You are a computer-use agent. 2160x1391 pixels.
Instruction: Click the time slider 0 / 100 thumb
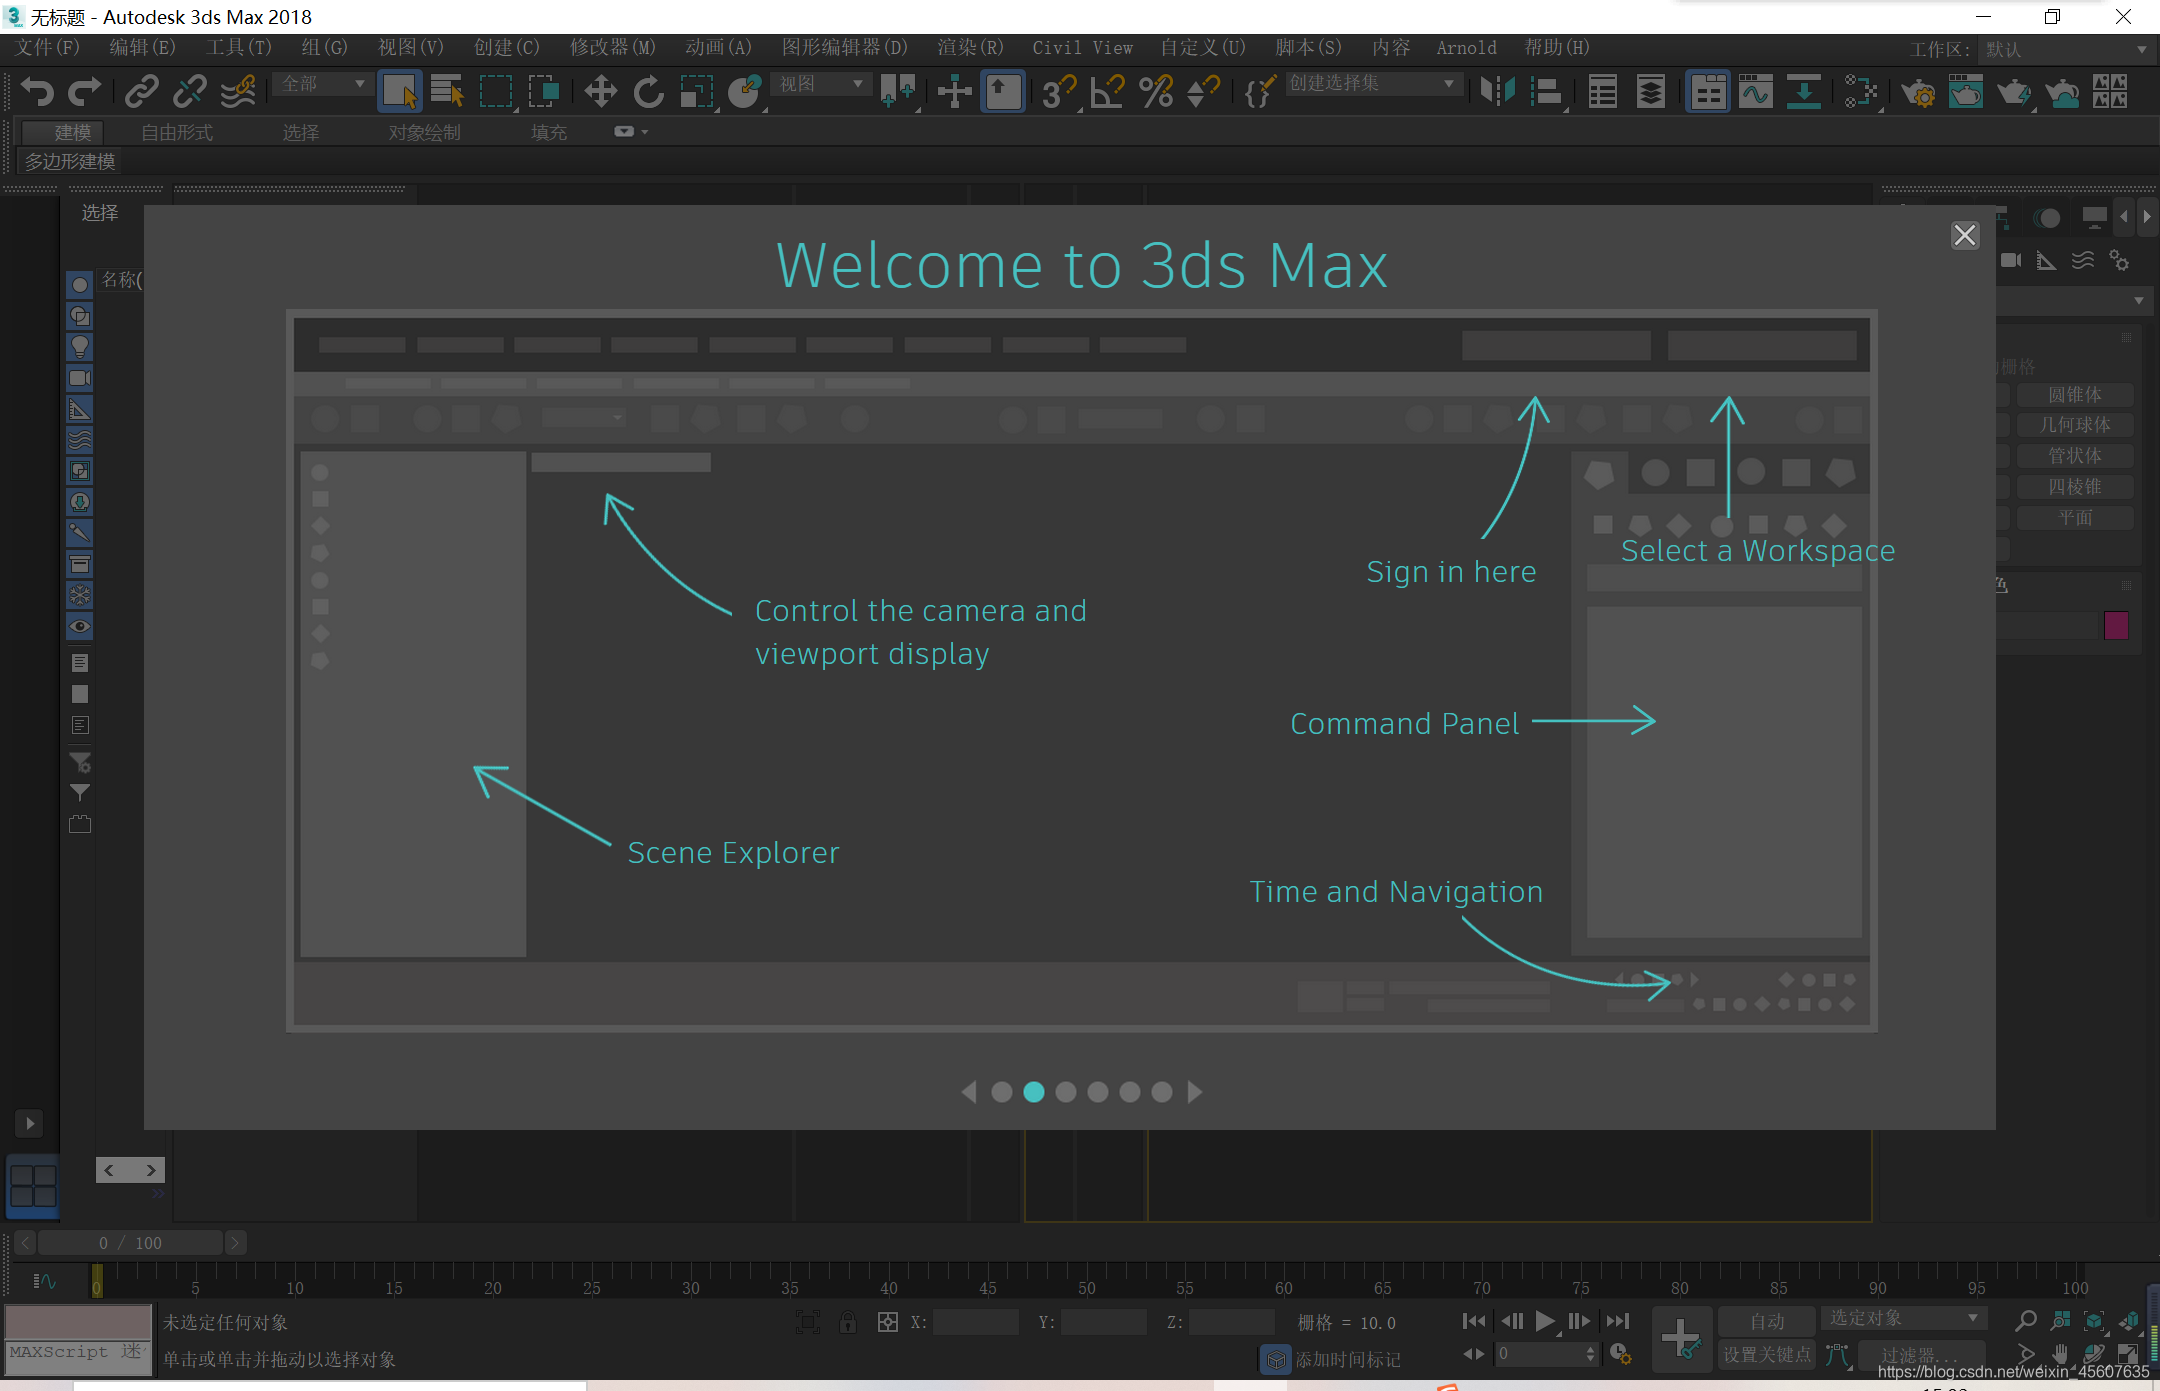(x=130, y=1243)
